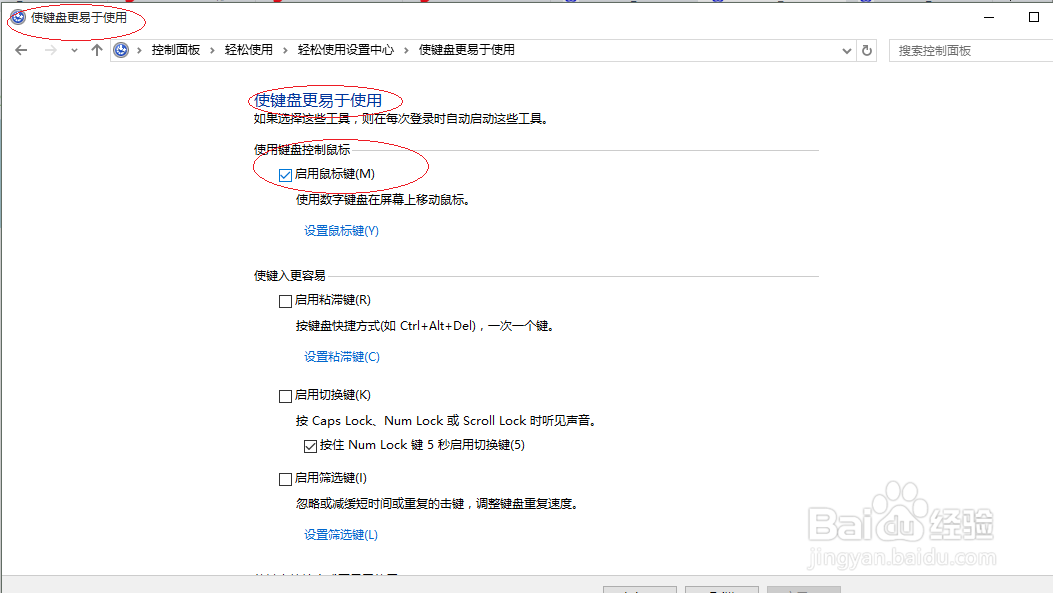Click the 设置粘滞键(C) link

pos(340,356)
